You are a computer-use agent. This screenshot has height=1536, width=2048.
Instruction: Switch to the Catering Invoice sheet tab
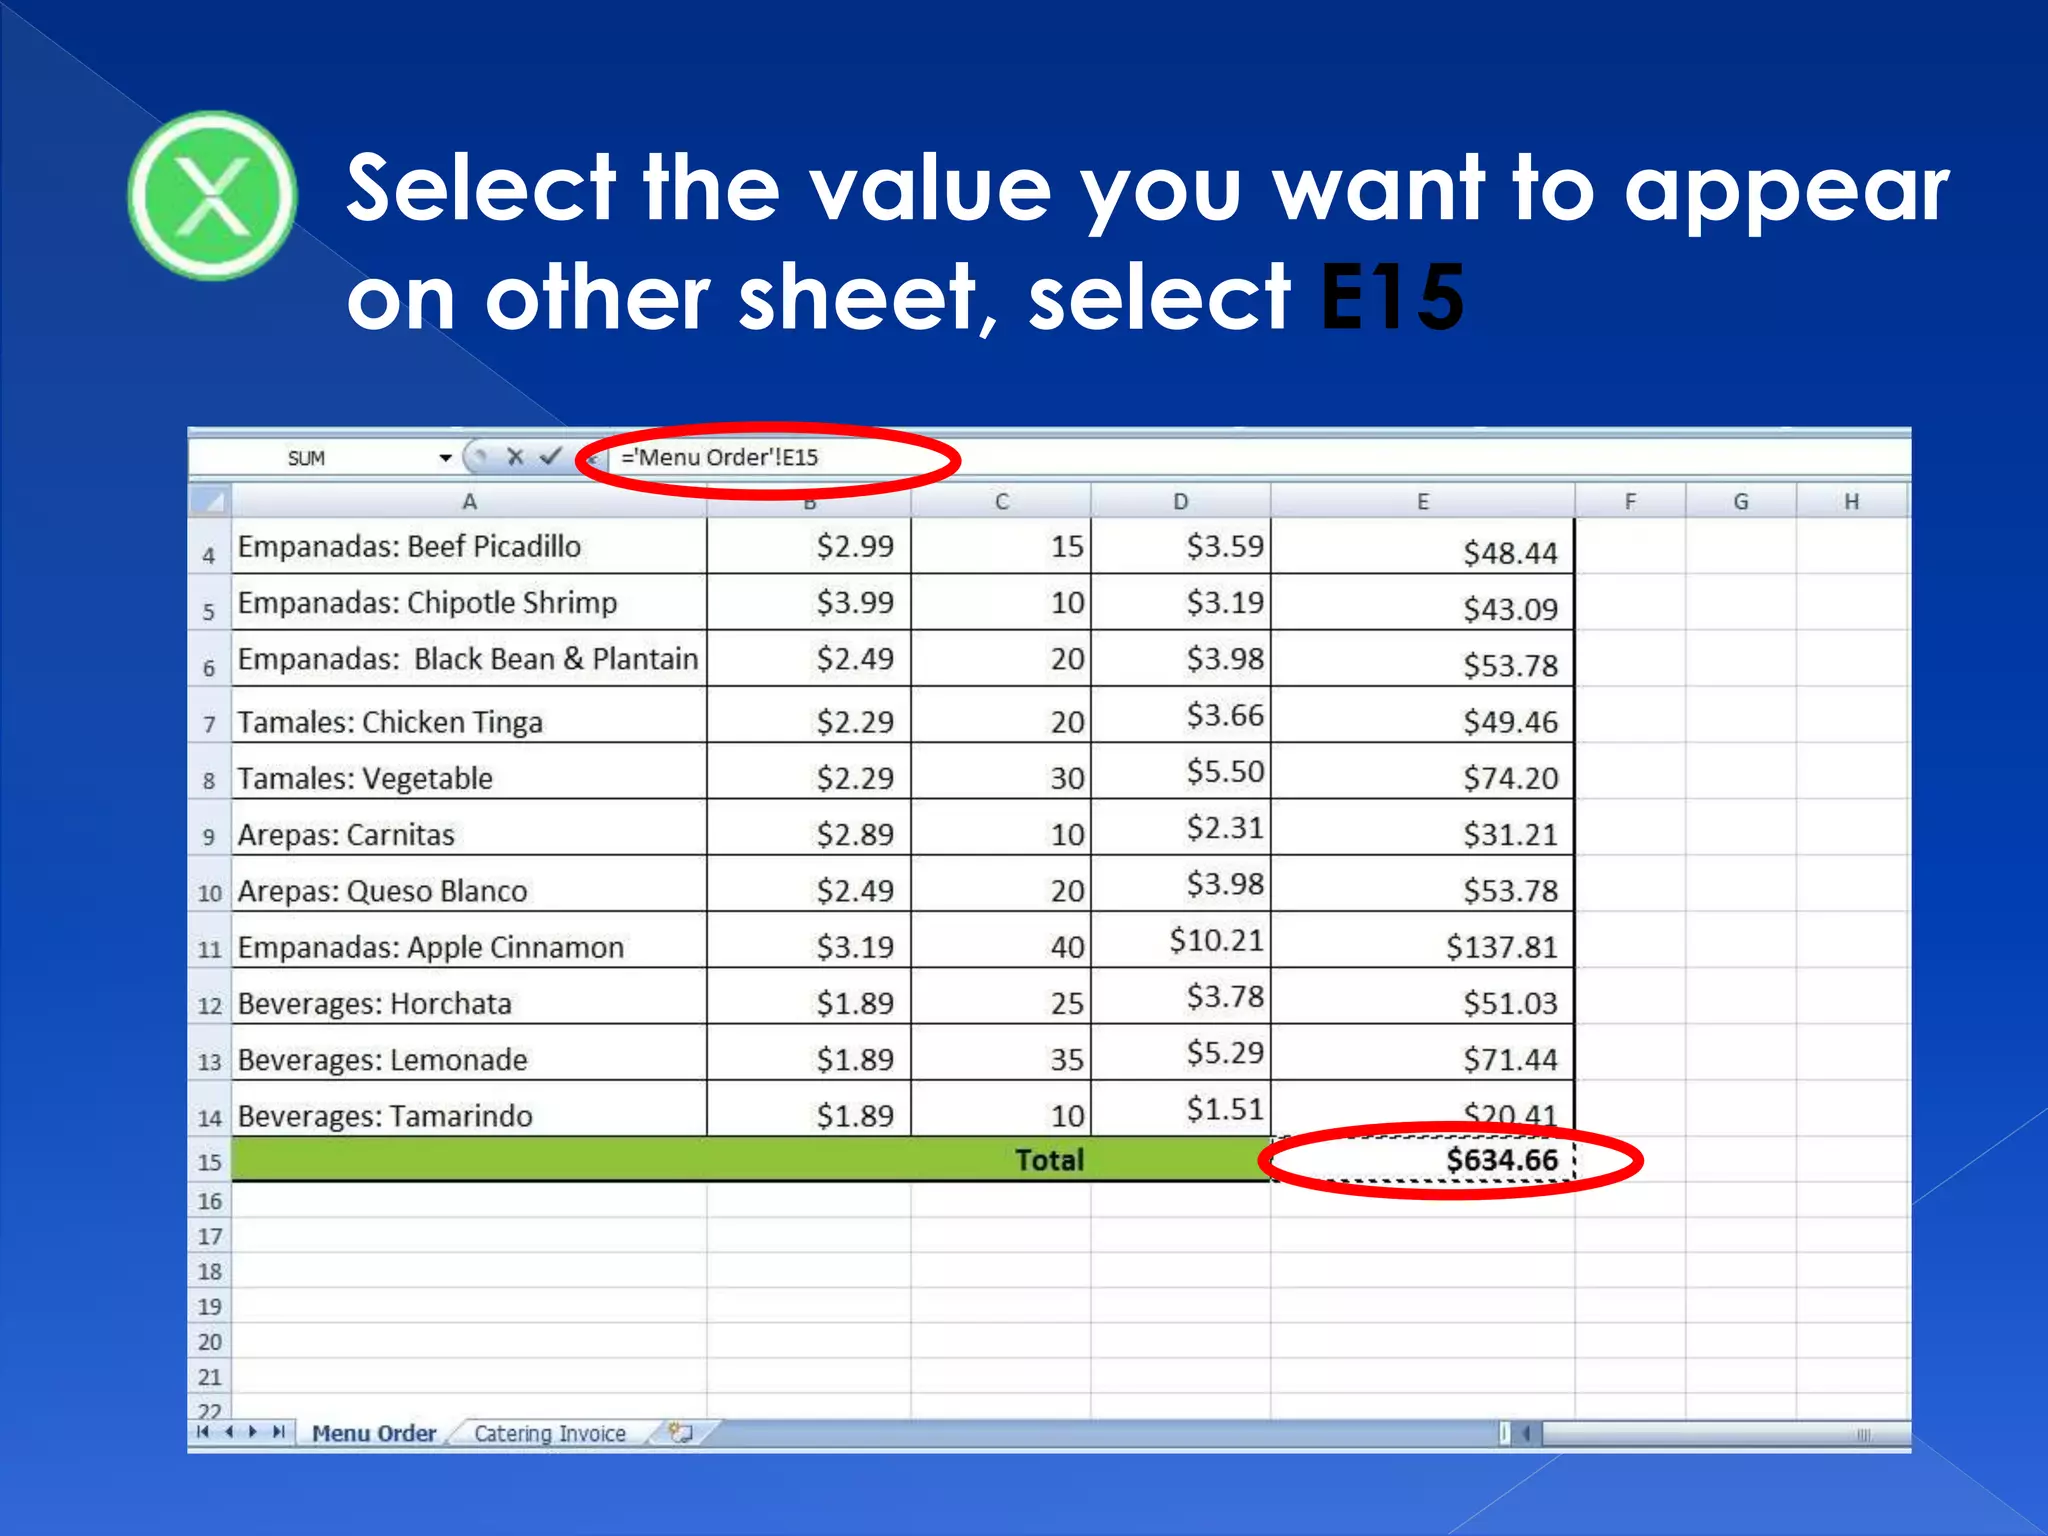pyautogui.click(x=550, y=1433)
